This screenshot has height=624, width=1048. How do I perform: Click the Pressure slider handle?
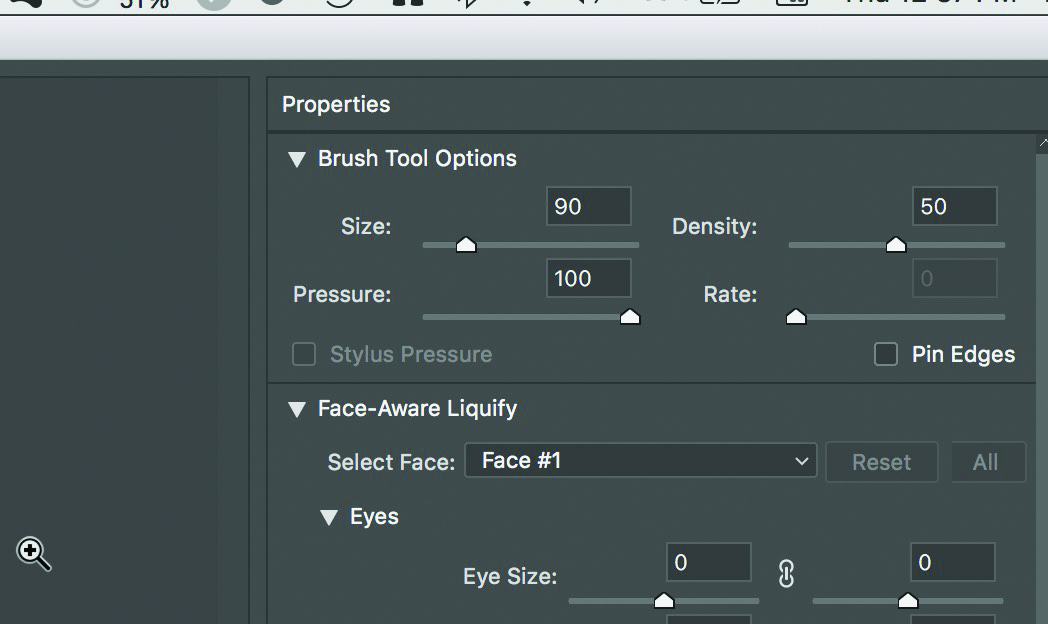tap(630, 317)
